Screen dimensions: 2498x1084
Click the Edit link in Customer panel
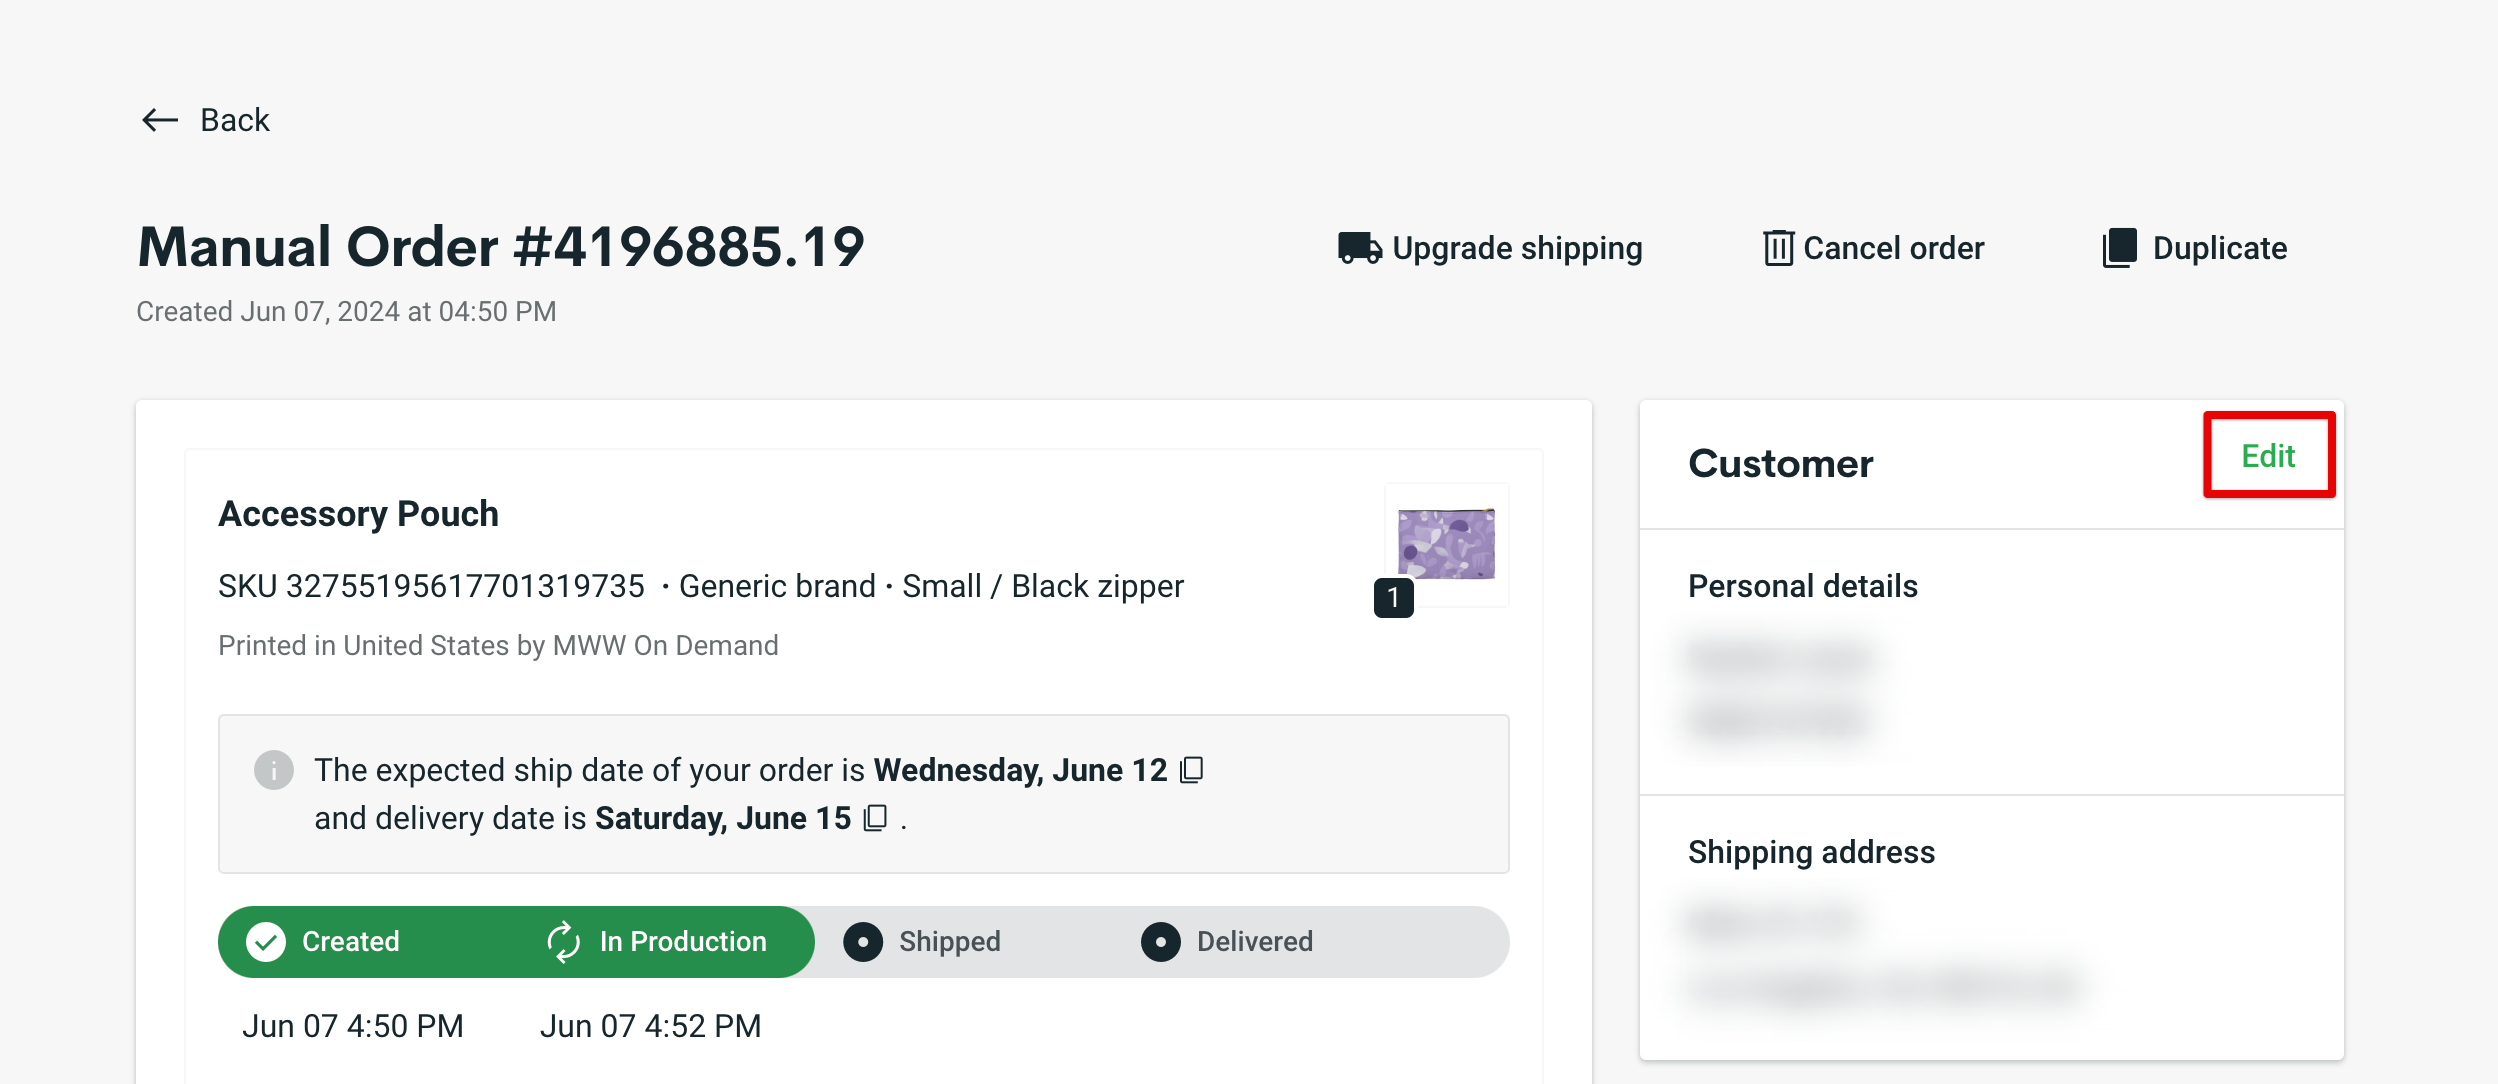2268,456
